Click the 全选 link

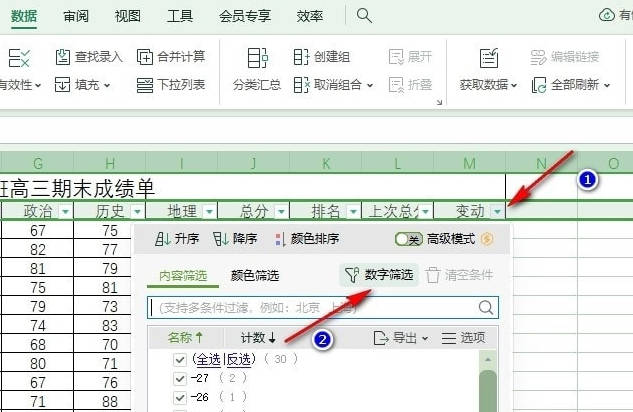[x=208, y=359]
